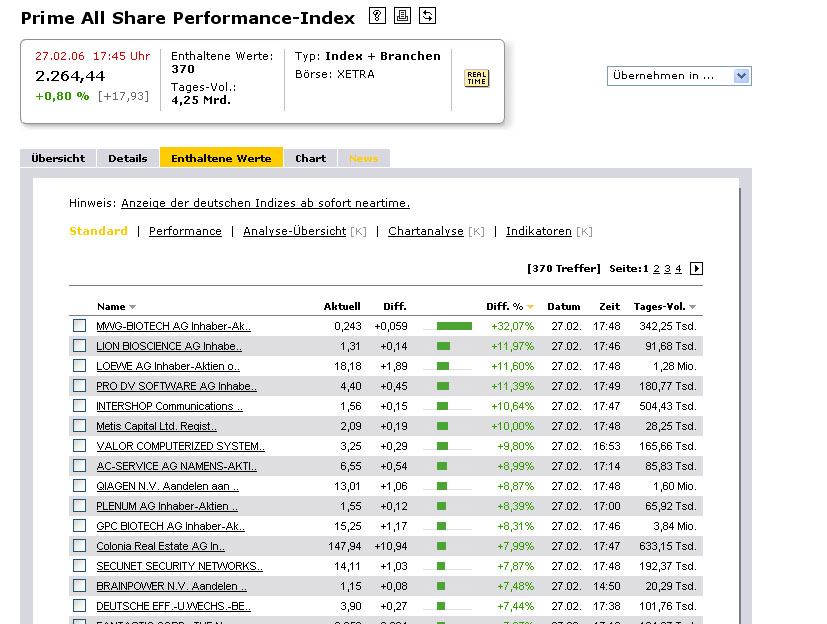827x624 pixels.
Task: Click the refresh icon beside title
Action: click(x=427, y=16)
